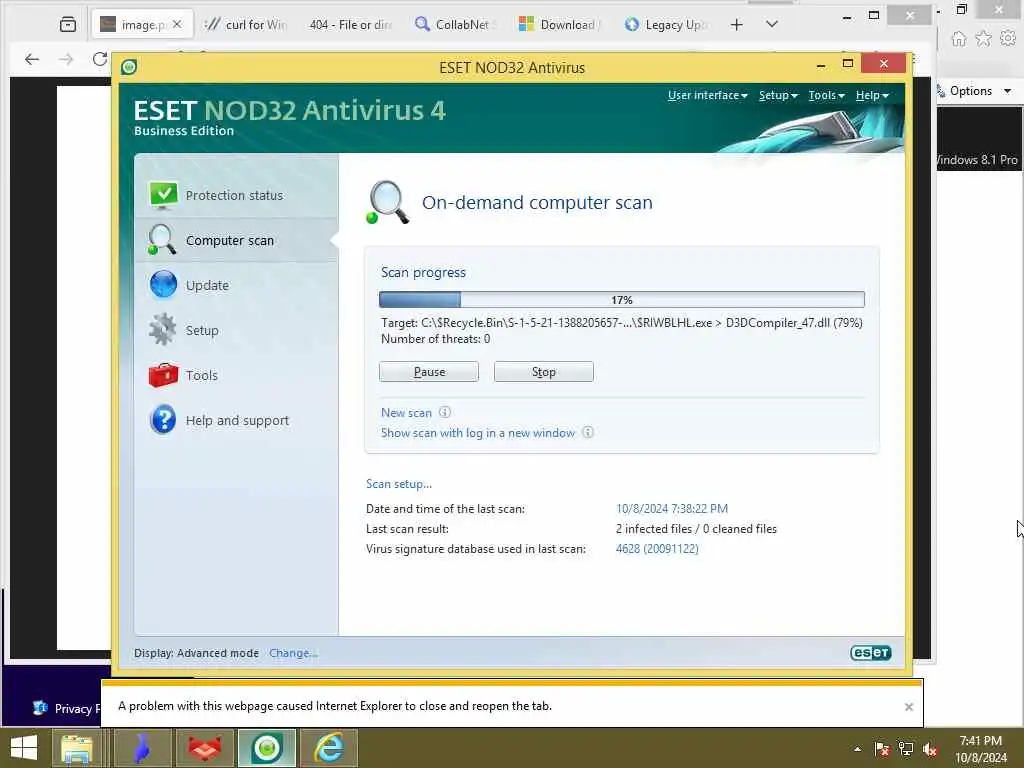Click the New scan link
The image size is (1024, 768).
(x=406, y=413)
